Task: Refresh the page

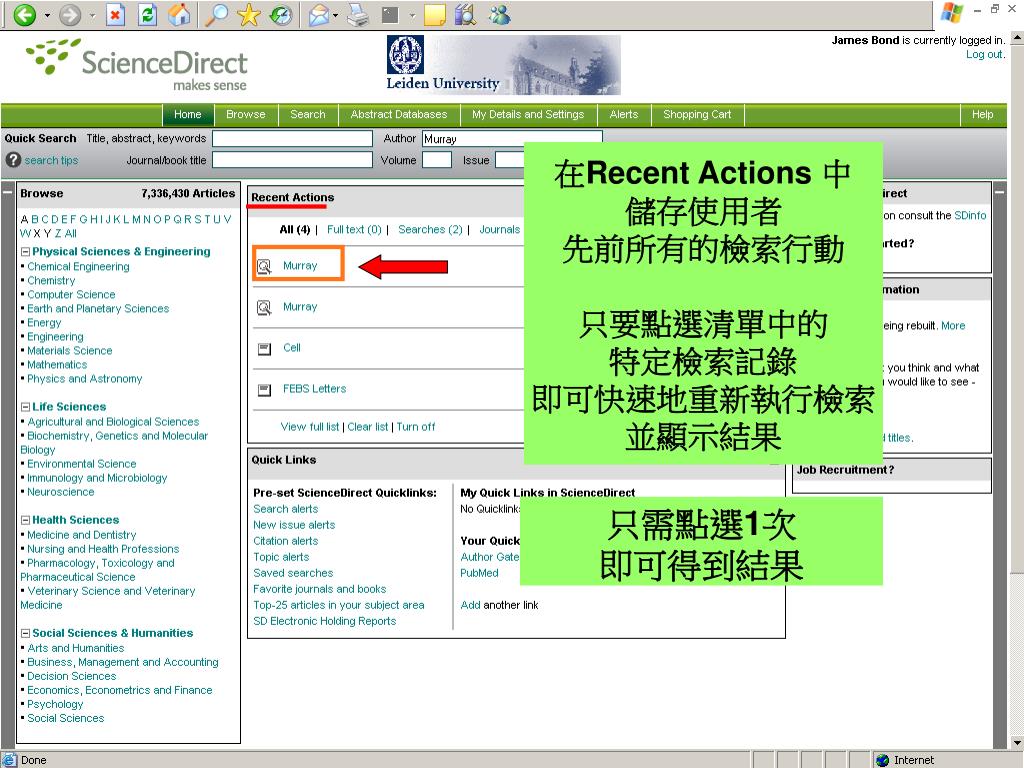Action: click(x=148, y=14)
